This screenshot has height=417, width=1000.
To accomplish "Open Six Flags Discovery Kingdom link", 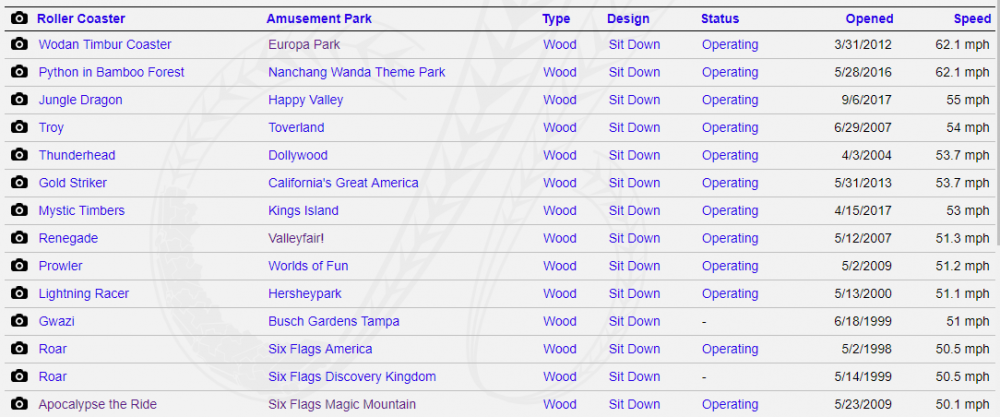I will pyautogui.click(x=352, y=377).
